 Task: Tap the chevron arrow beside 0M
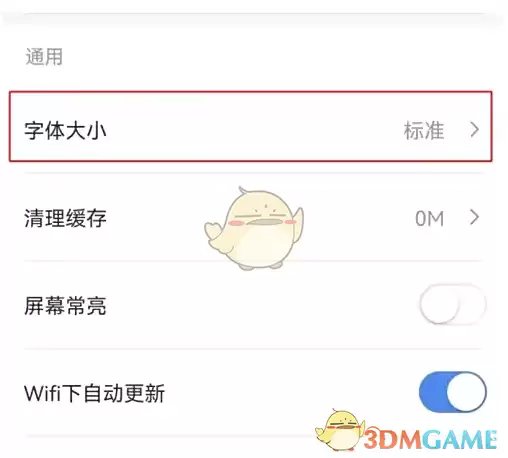(475, 218)
